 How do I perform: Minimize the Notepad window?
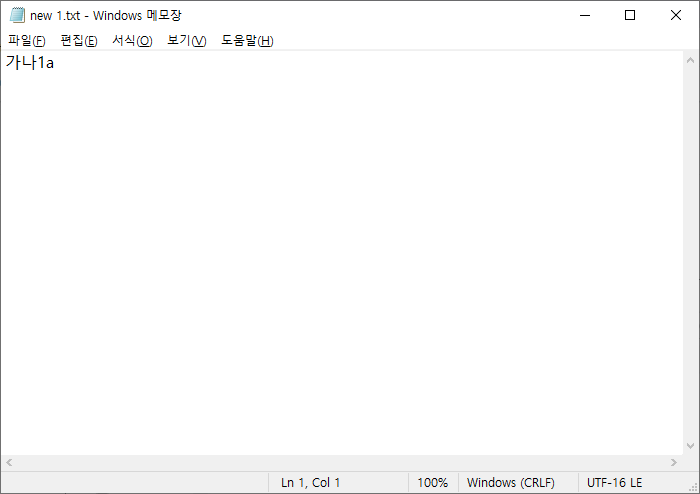pos(585,15)
